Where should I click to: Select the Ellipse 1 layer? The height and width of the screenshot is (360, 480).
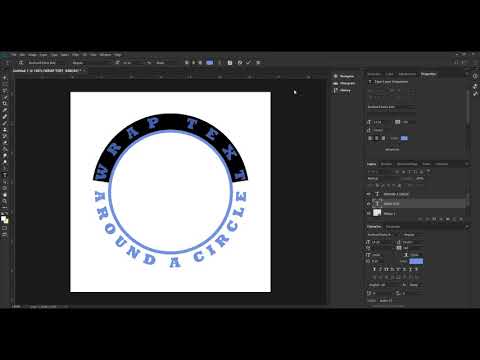(417, 213)
